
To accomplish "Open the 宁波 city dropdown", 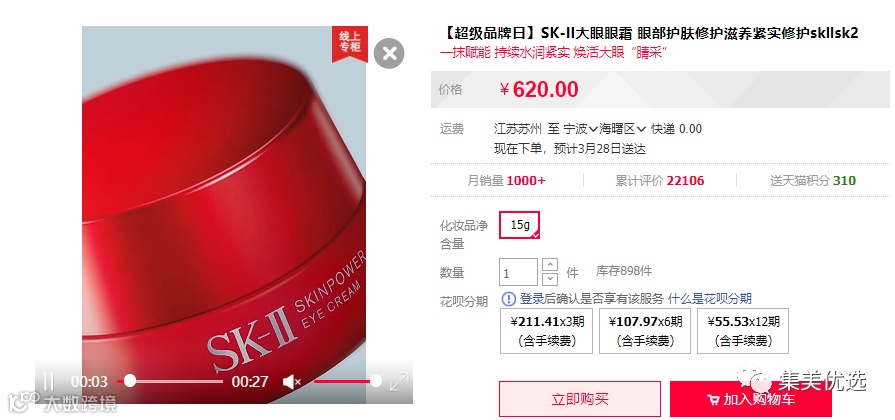I will tap(580, 129).
